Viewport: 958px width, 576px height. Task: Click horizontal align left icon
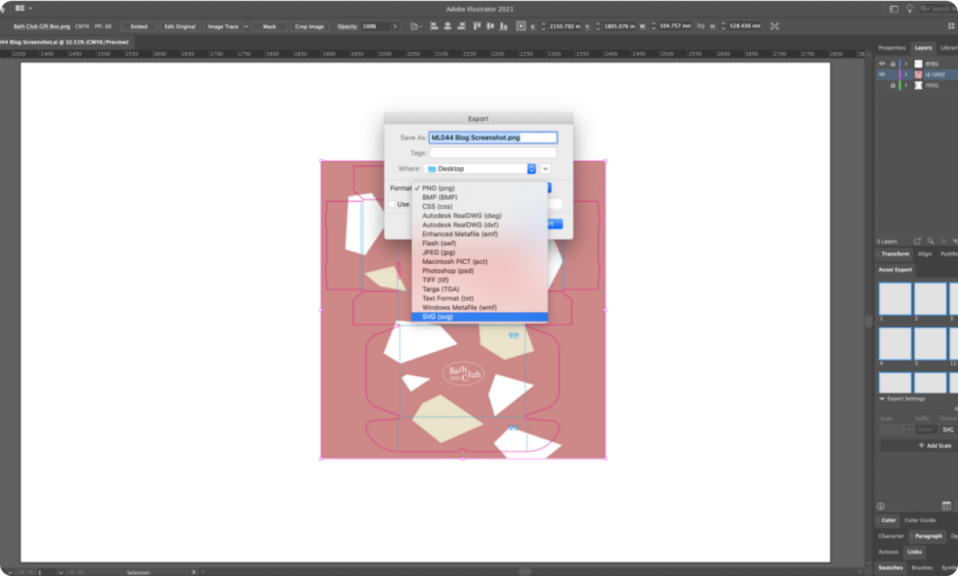coord(434,26)
